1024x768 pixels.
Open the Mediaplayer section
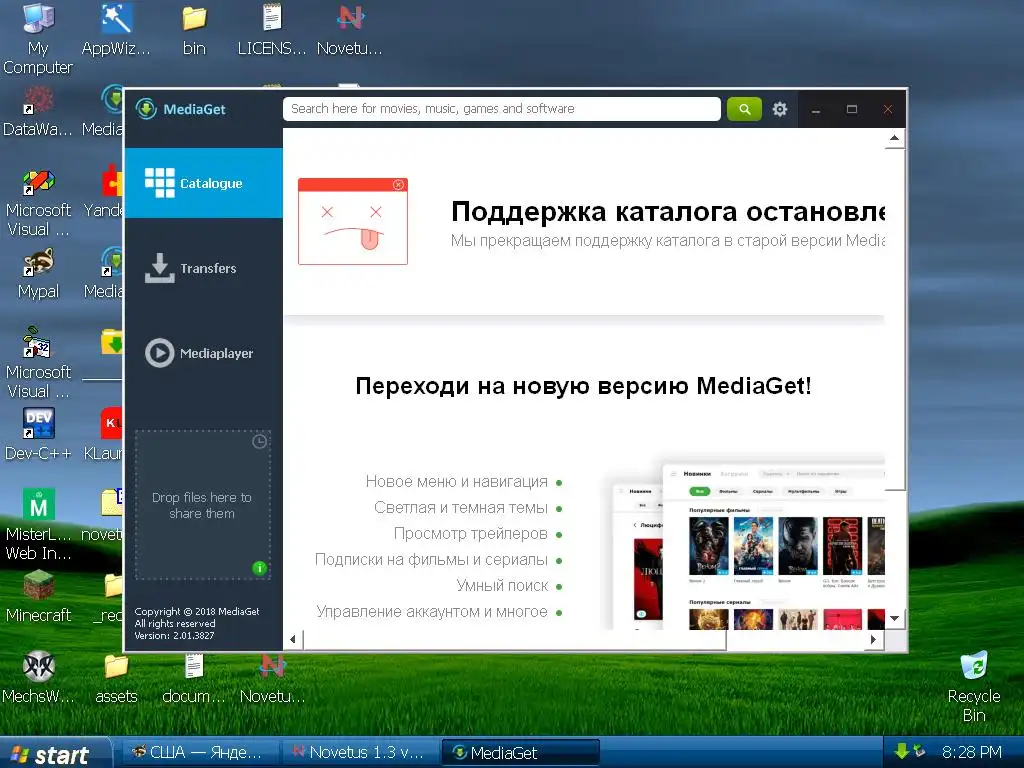[x=203, y=353]
